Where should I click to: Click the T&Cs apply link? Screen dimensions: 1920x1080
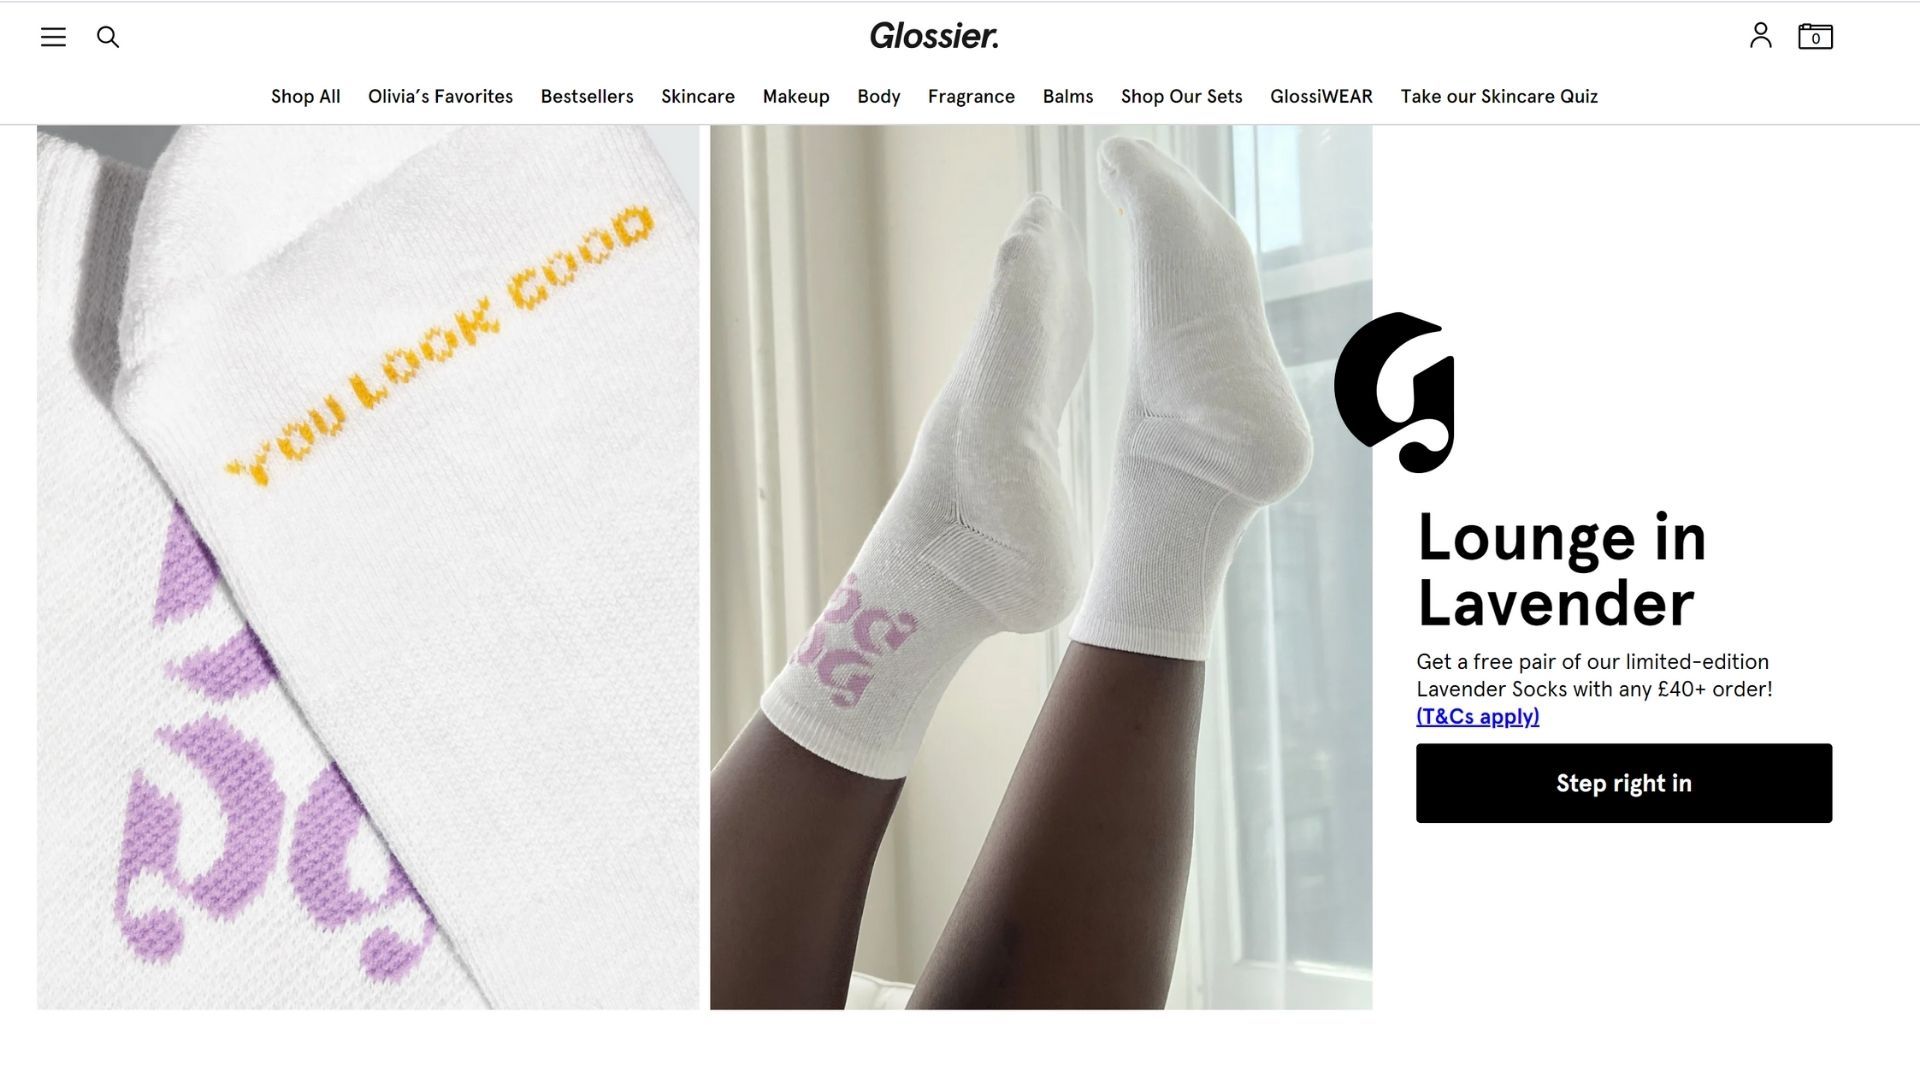[x=1478, y=717]
